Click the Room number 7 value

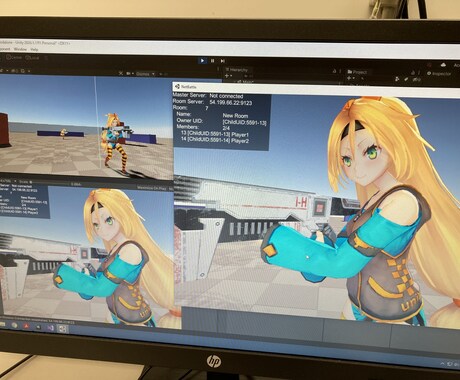(207, 108)
